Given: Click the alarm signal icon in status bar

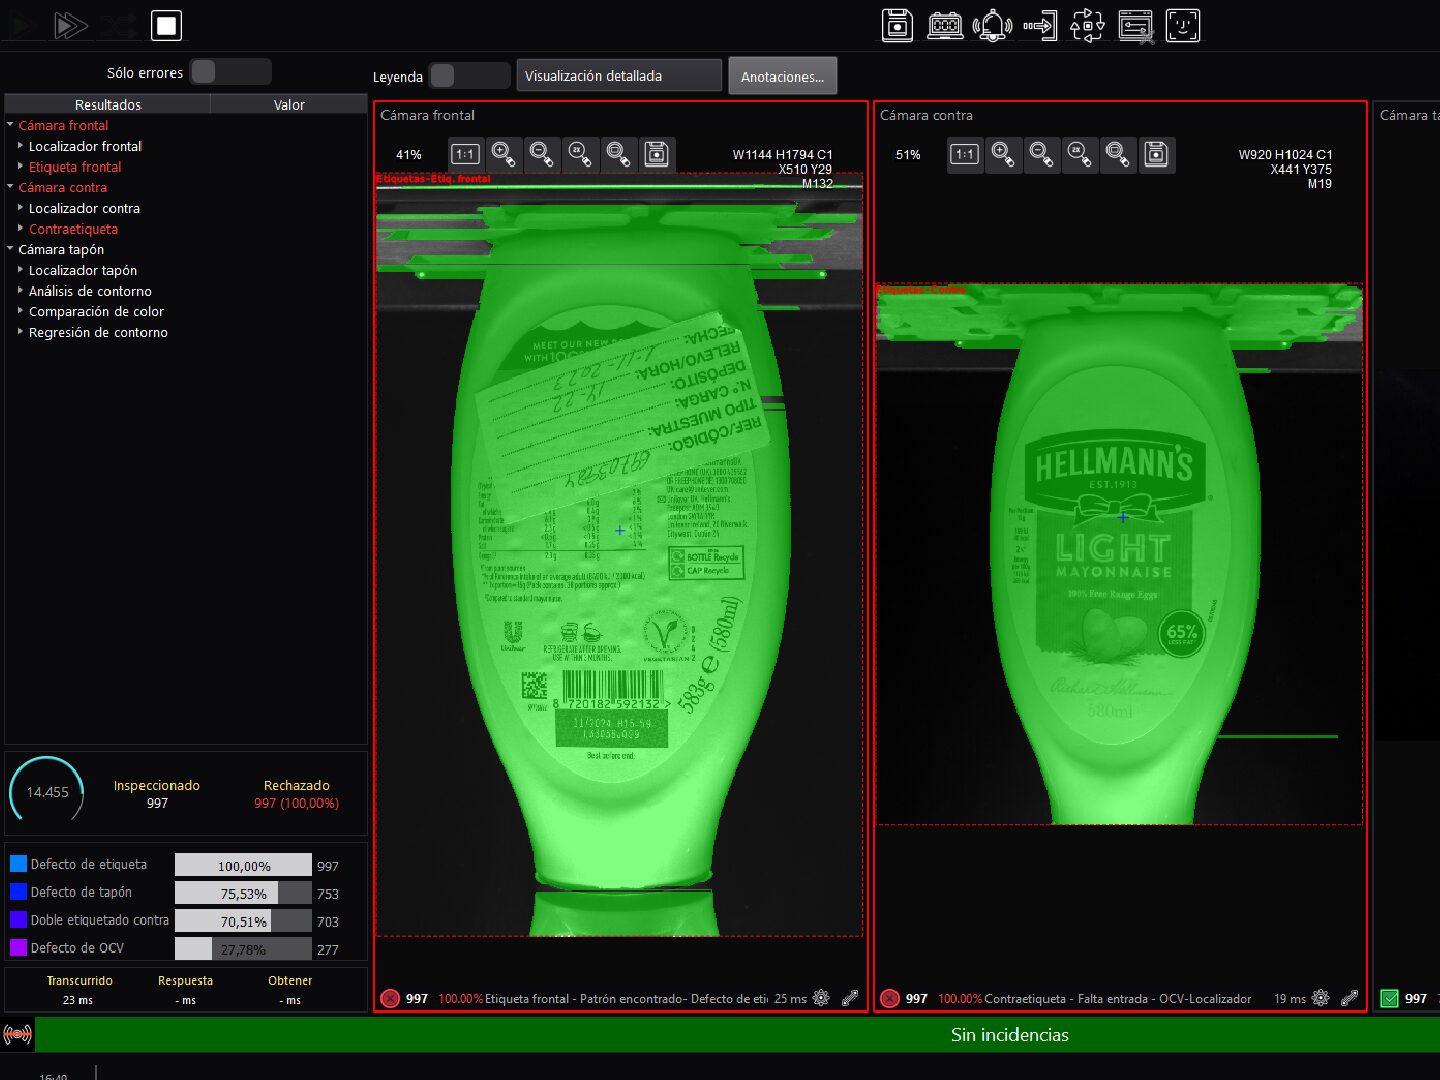Looking at the screenshot, I should pyautogui.click(x=18, y=1035).
